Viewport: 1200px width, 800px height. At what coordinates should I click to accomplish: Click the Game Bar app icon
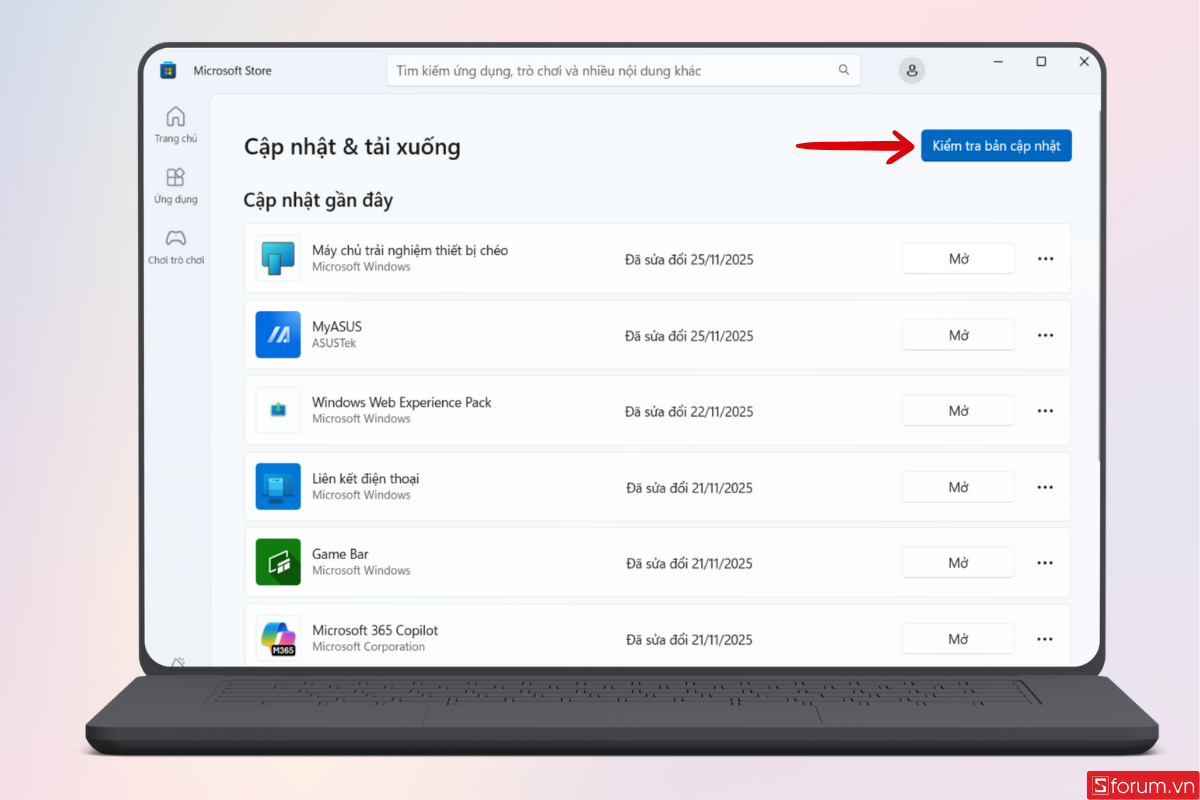point(278,562)
